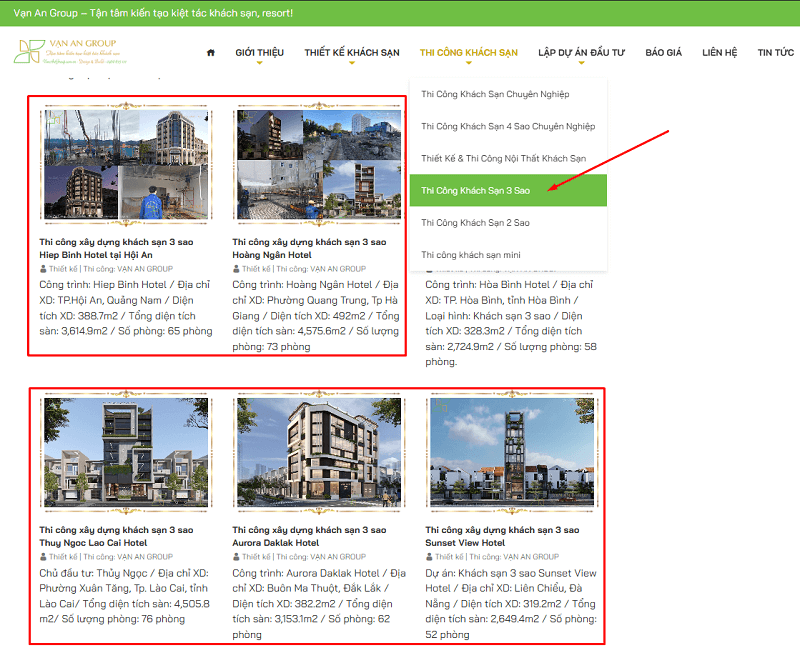800x648 pixels.
Task: Click the home icon in navigation bar
Action: click(x=211, y=53)
